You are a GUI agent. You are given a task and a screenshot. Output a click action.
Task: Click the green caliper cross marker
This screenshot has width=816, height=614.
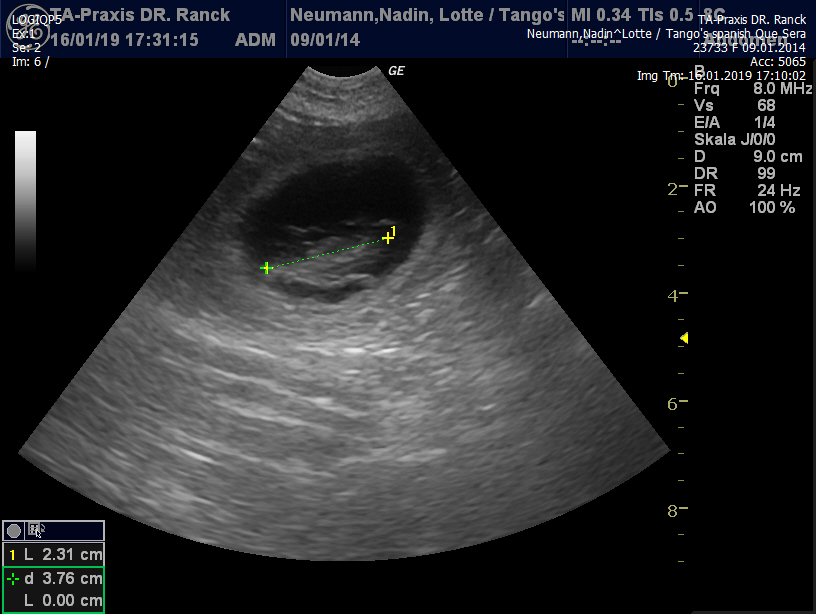[x=266, y=268]
